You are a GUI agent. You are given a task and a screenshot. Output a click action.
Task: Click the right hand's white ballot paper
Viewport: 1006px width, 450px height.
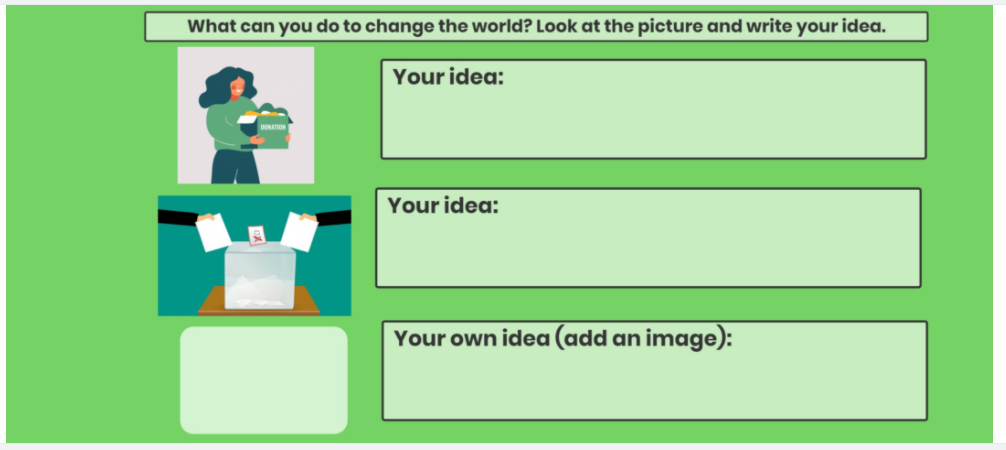coord(299,232)
